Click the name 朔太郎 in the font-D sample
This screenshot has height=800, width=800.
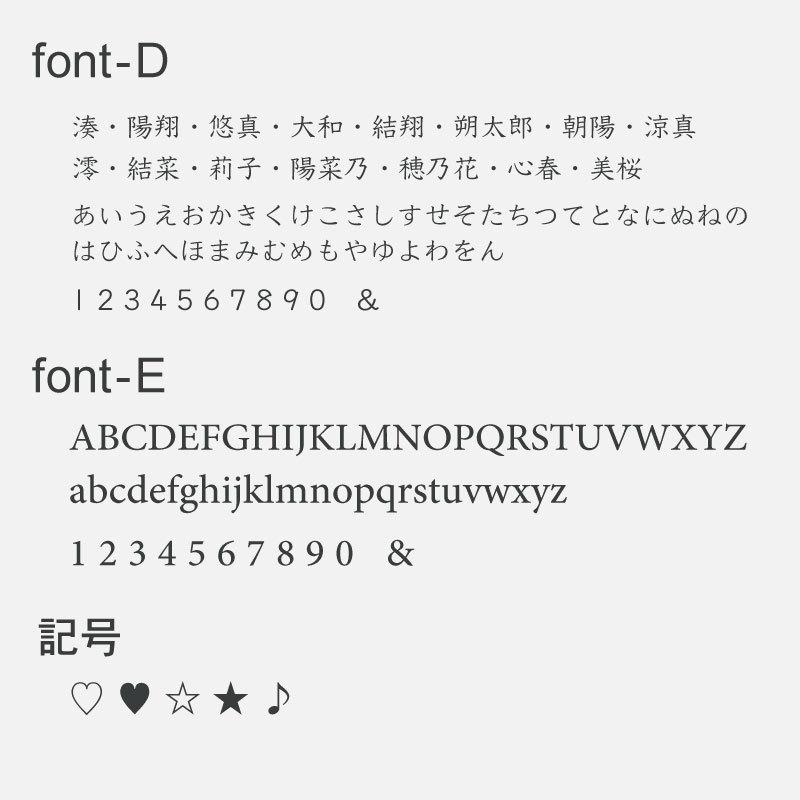493,127
